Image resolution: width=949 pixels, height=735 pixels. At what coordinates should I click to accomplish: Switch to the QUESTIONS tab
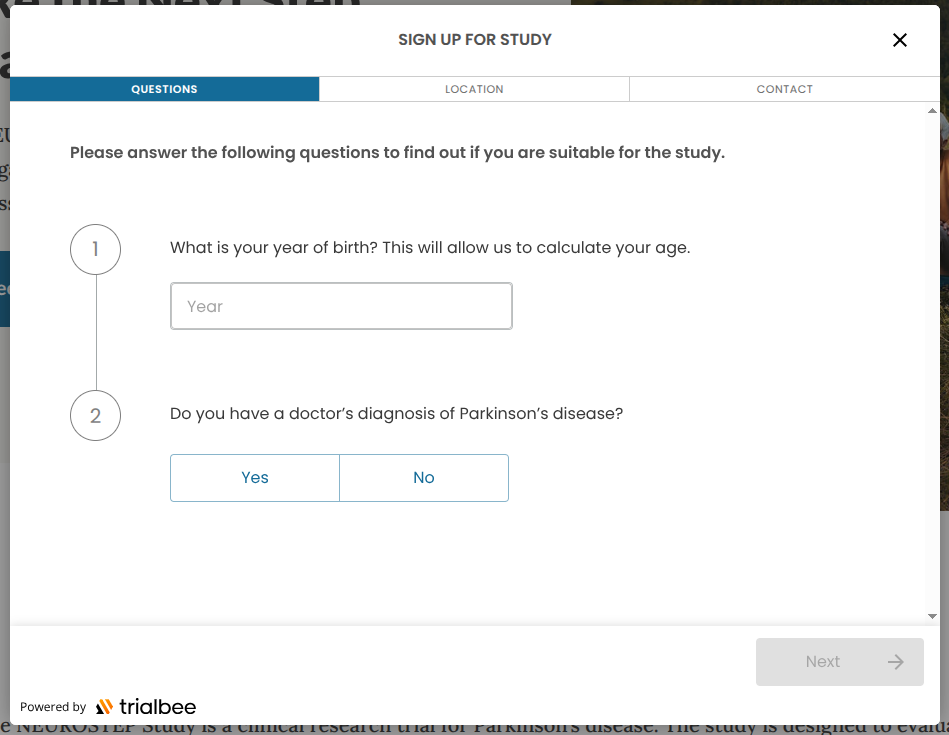coord(164,89)
